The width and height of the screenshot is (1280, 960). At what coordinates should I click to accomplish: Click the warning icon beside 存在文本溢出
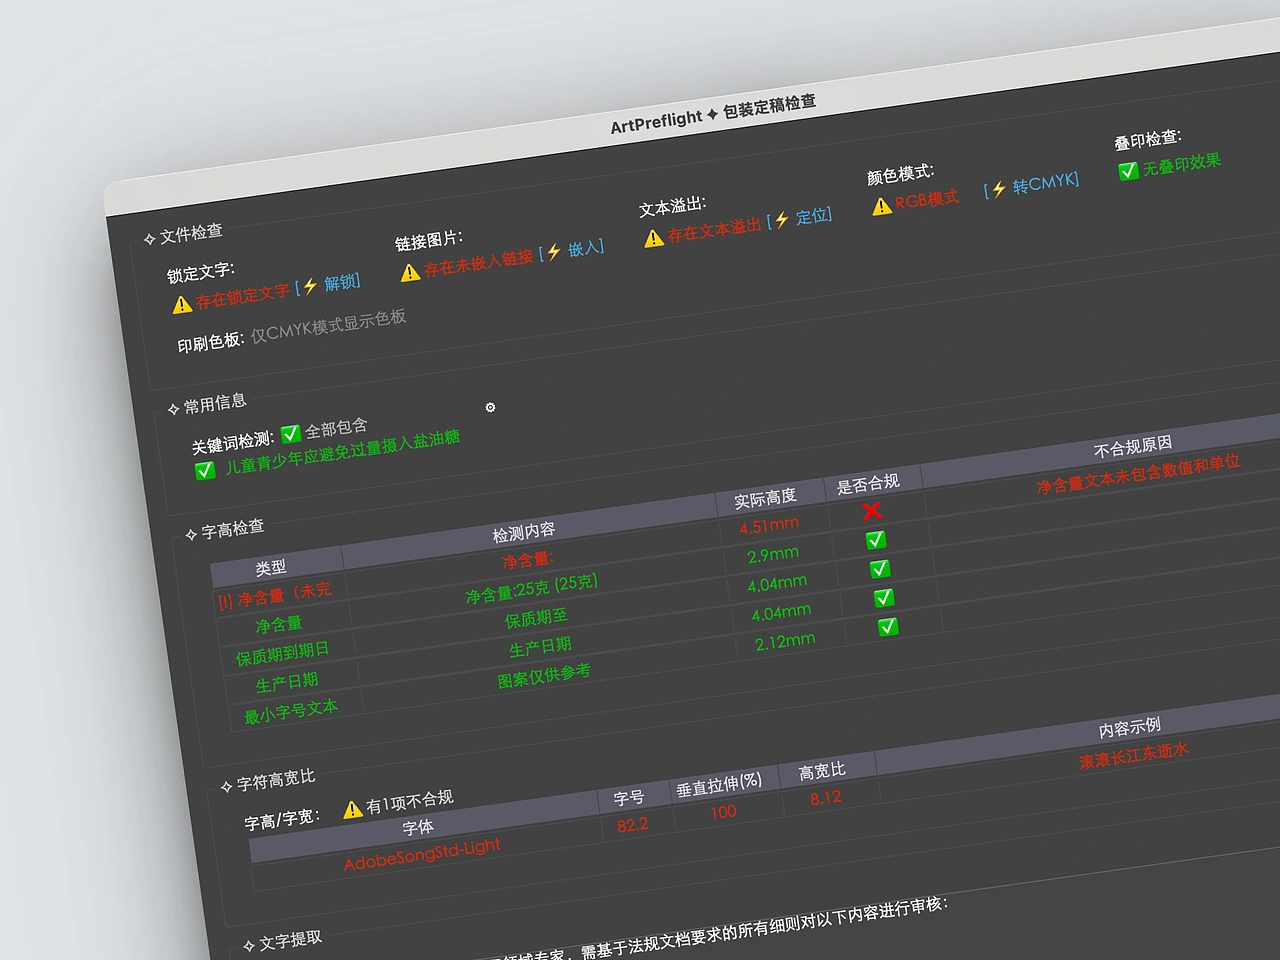(654, 238)
